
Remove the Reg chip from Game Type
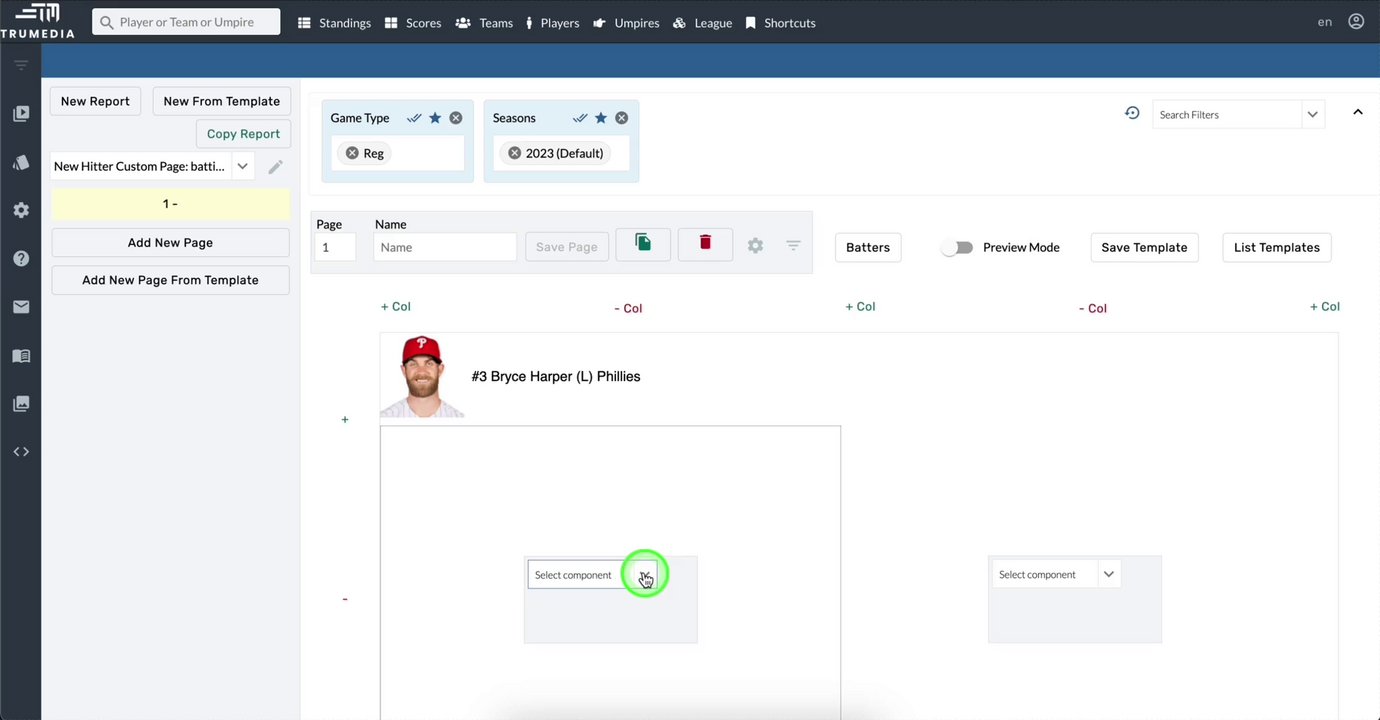point(352,153)
